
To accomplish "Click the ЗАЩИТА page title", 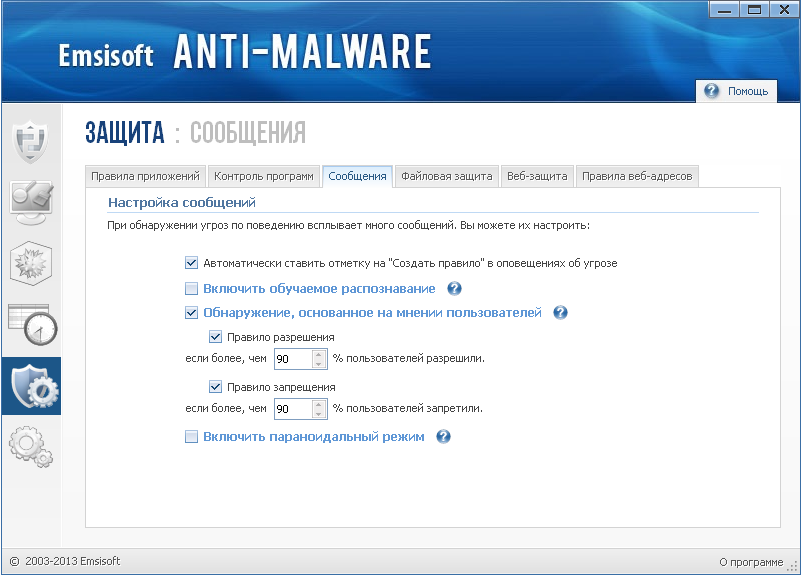I will point(125,133).
